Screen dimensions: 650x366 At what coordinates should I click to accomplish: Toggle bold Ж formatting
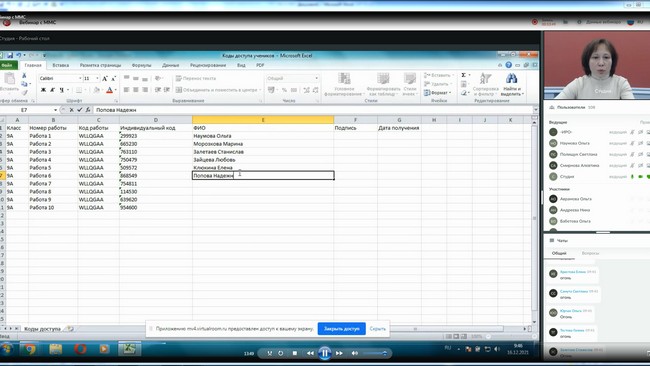pyautogui.click(x=43, y=90)
